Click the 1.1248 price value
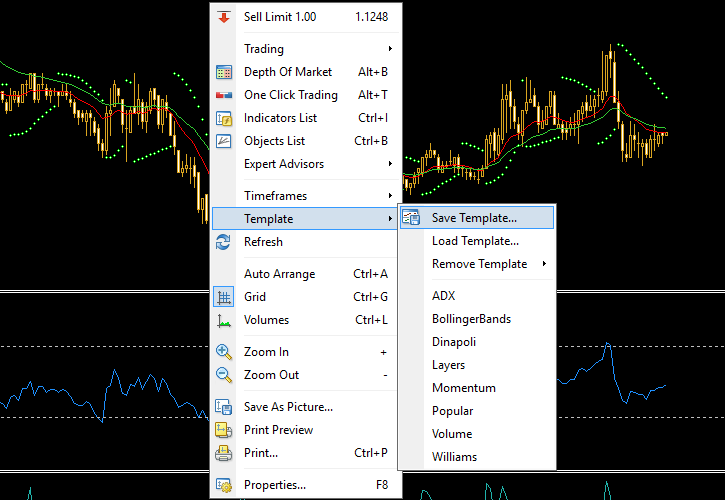 tap(371, 17)
